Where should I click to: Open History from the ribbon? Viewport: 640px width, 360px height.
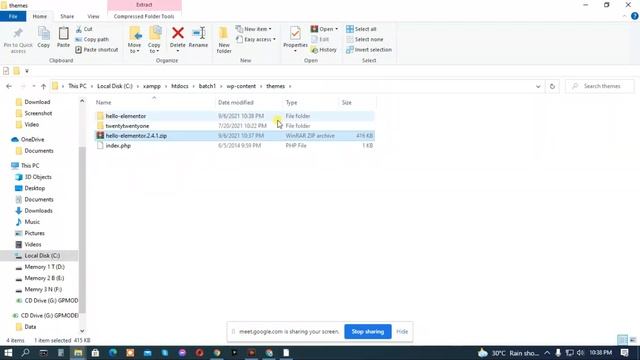[x=324, y=49]
